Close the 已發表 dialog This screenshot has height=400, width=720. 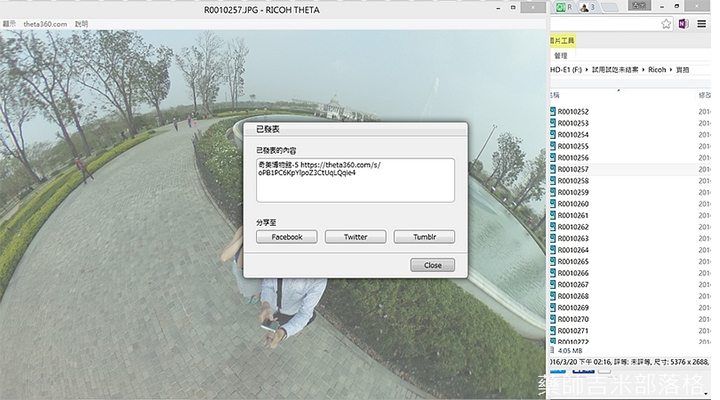(433, 265)
